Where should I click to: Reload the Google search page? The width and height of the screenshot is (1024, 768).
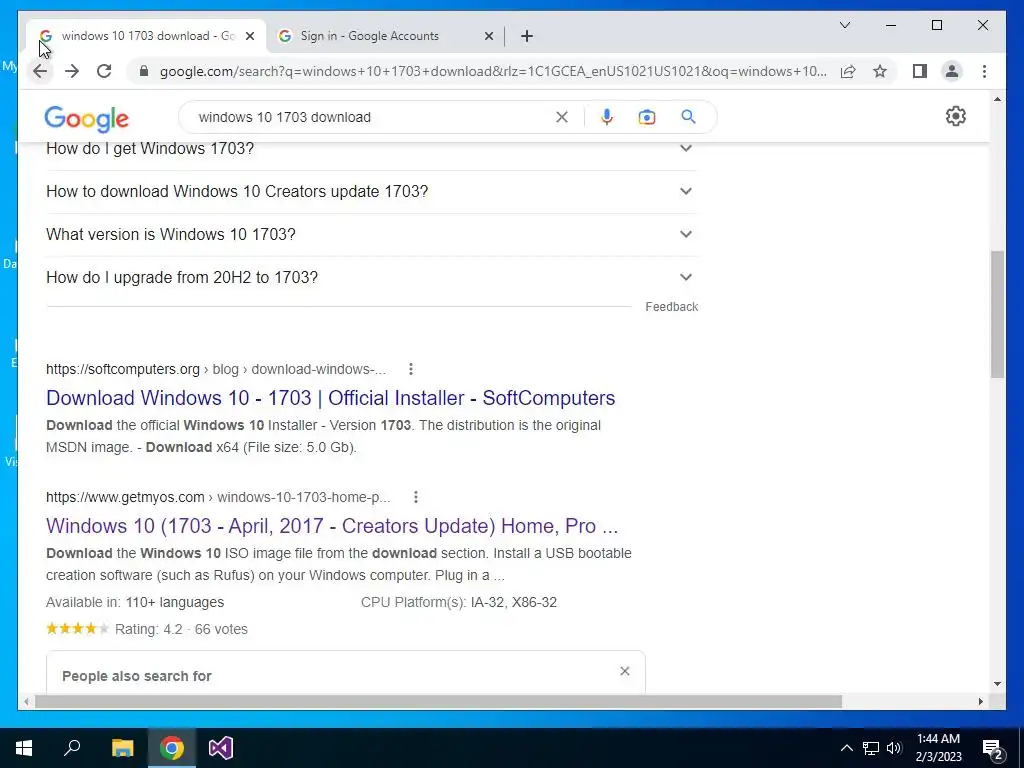click(x=104, y=71)
